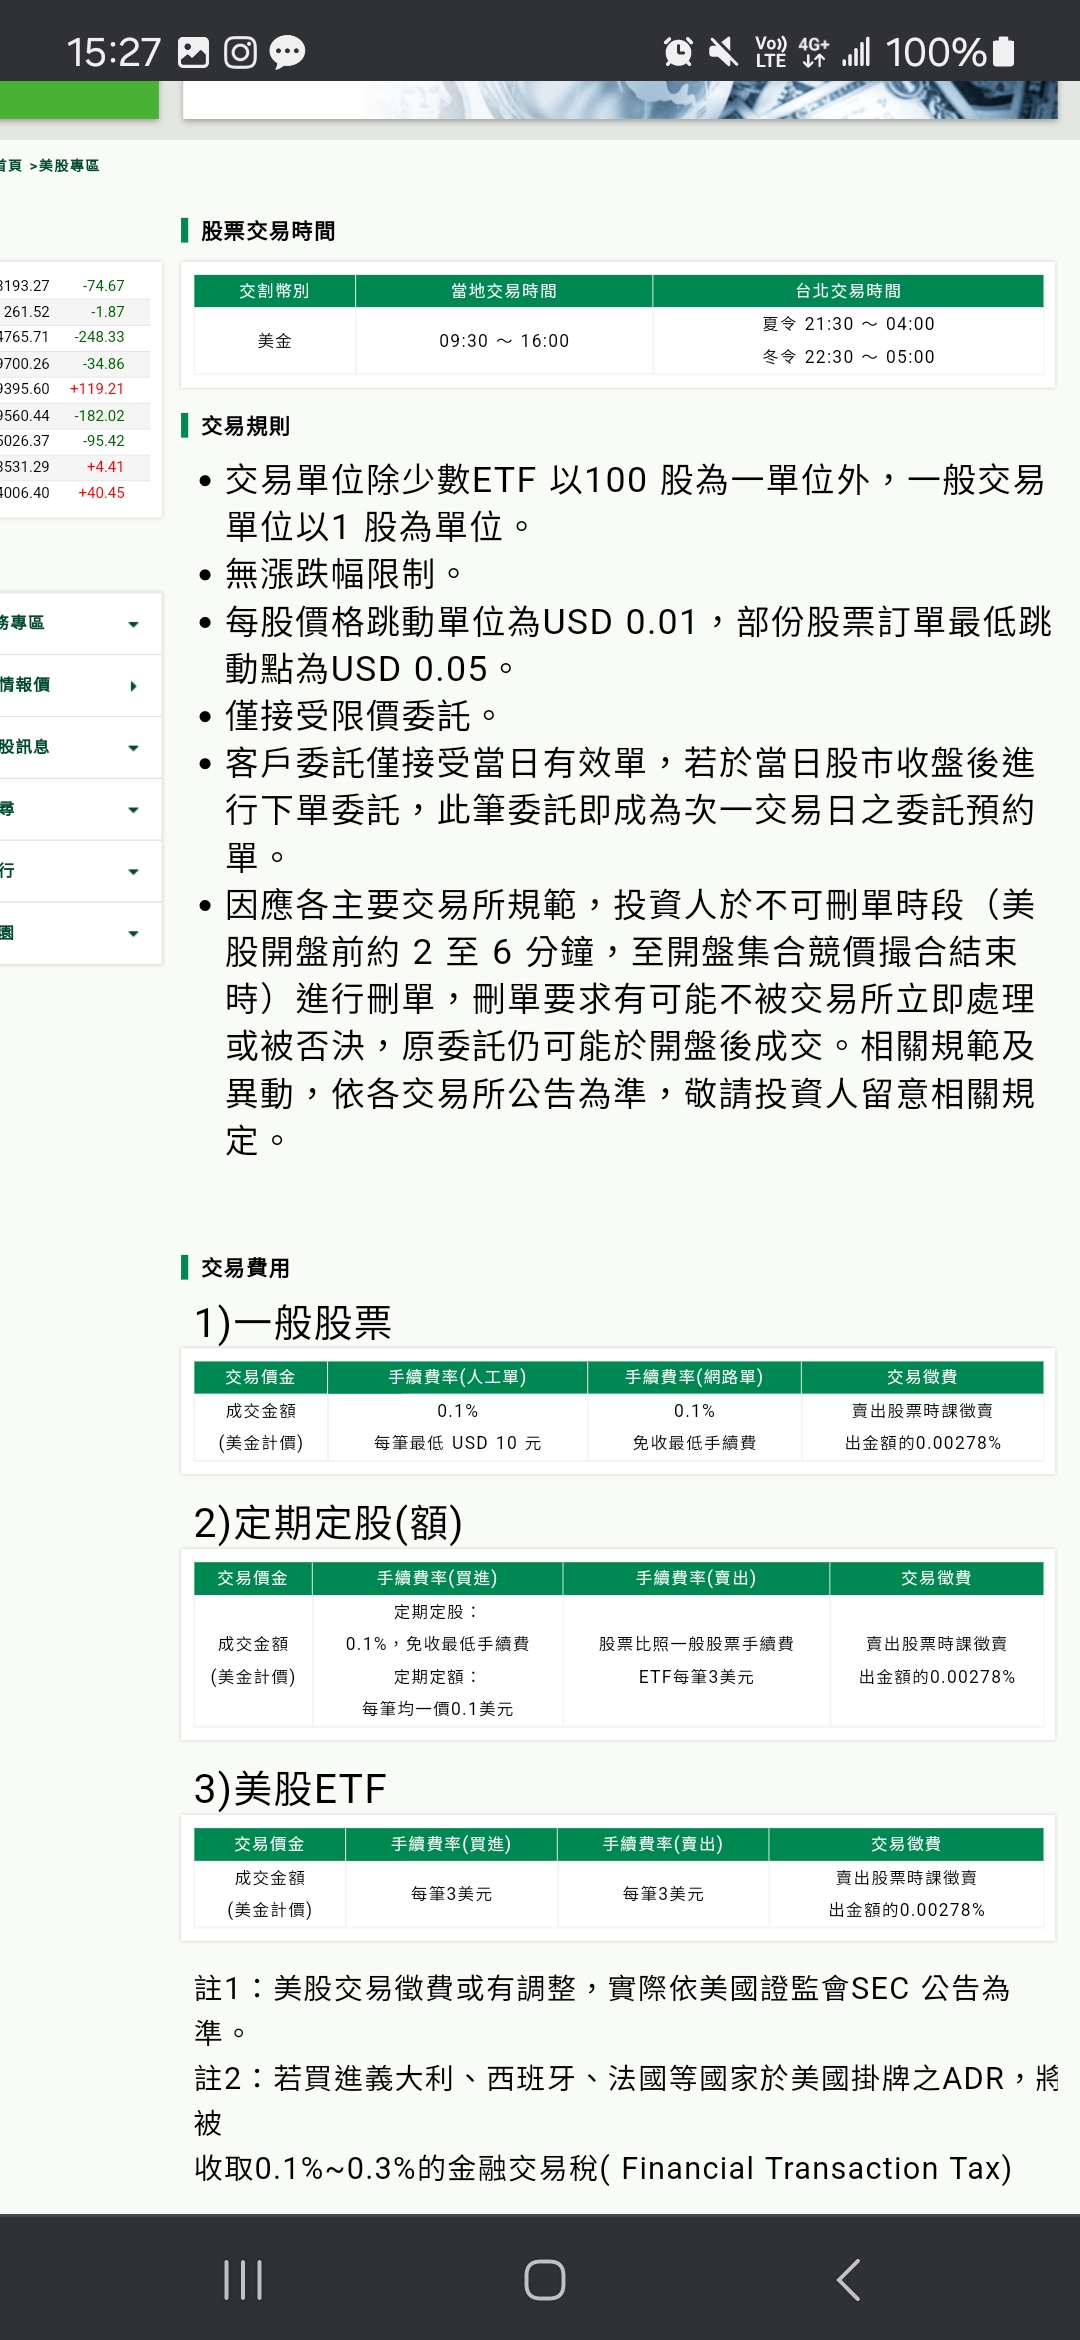Click the 每筆均一價0.1美元 text
Screen dimensions: 1080x2340
[437, 1709]
